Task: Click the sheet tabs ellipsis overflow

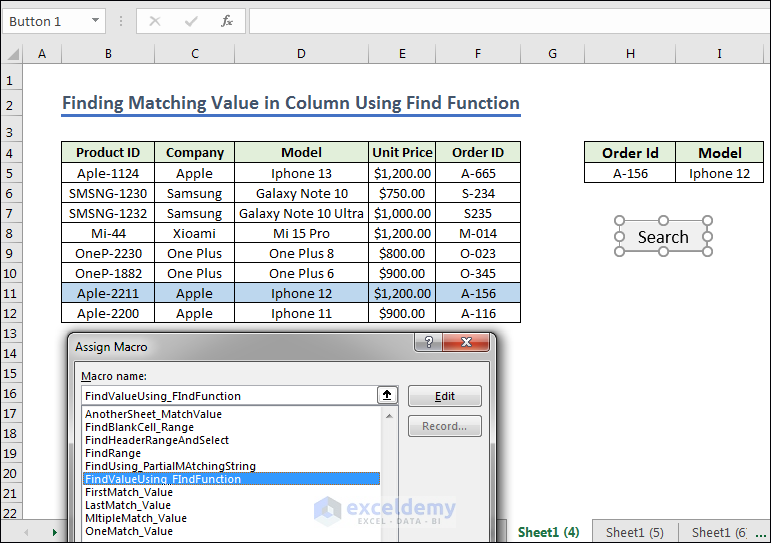Action: [x=760, y=533]
